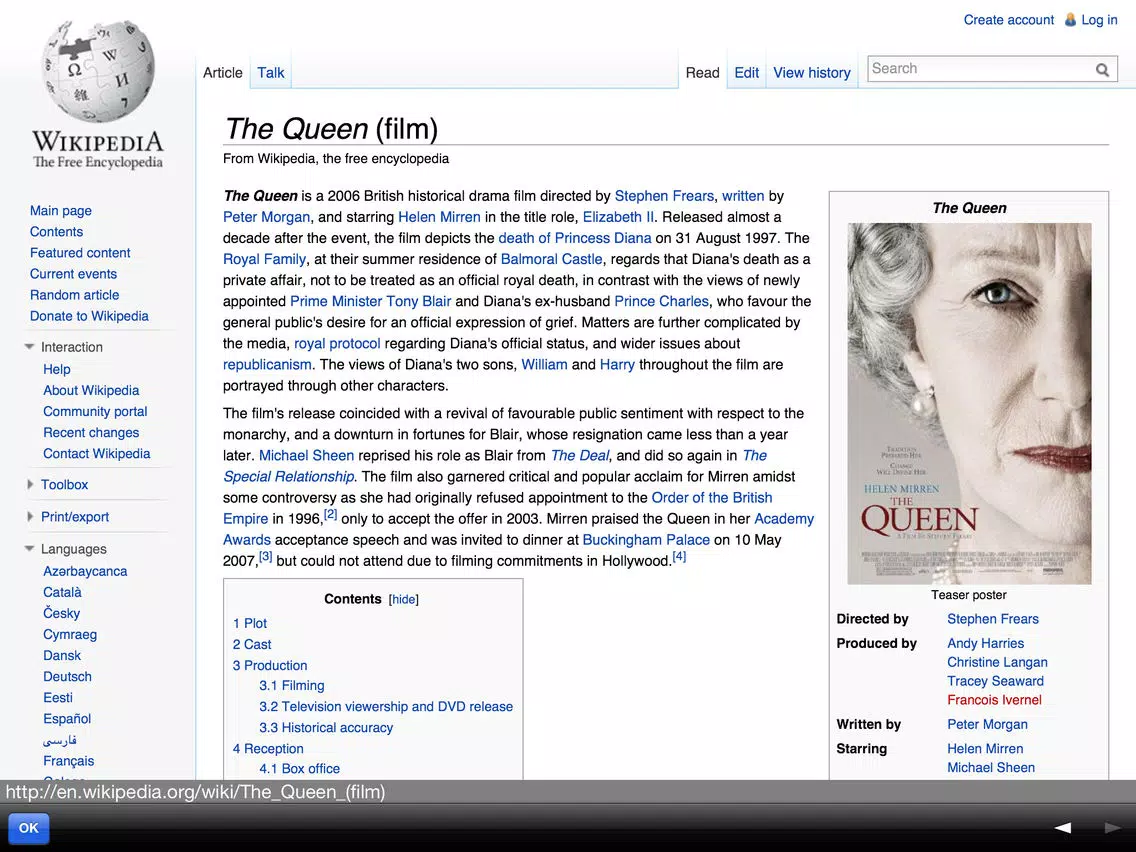Click the Log in user icon
1136x852 pixels.
click(x=1070, y=20)
